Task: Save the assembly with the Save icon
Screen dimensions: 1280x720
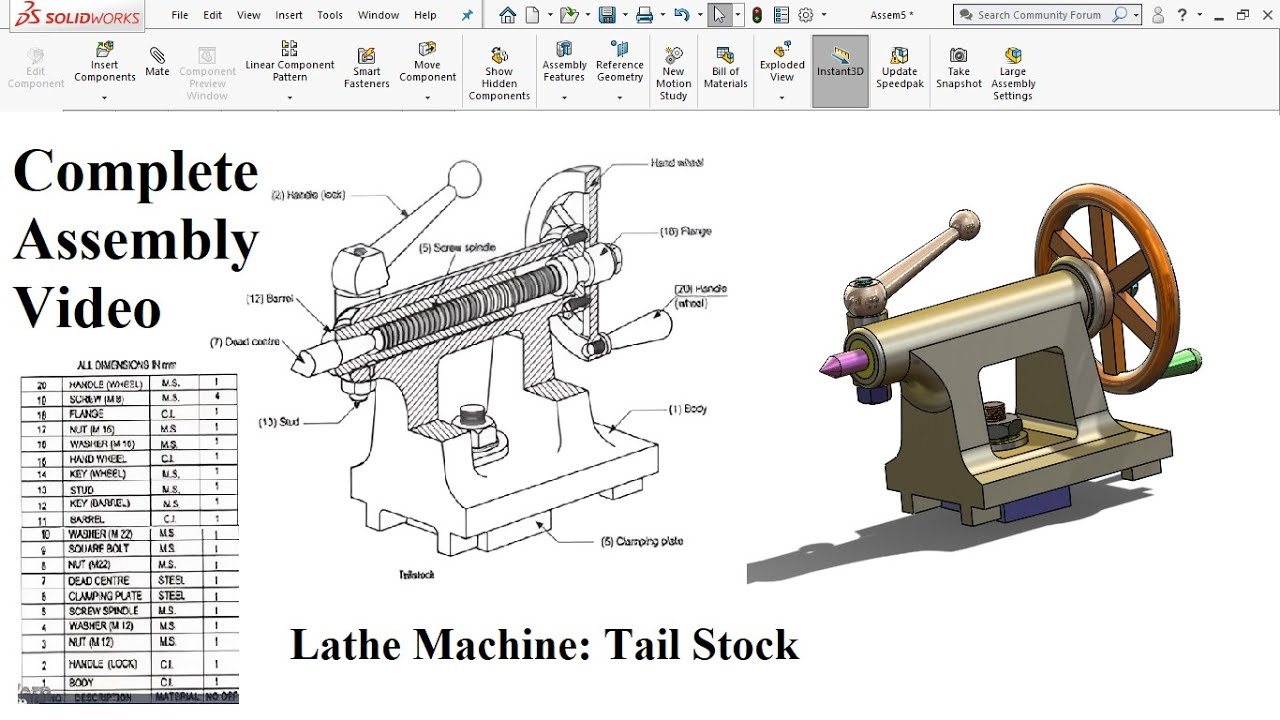Action: [606, 15]
